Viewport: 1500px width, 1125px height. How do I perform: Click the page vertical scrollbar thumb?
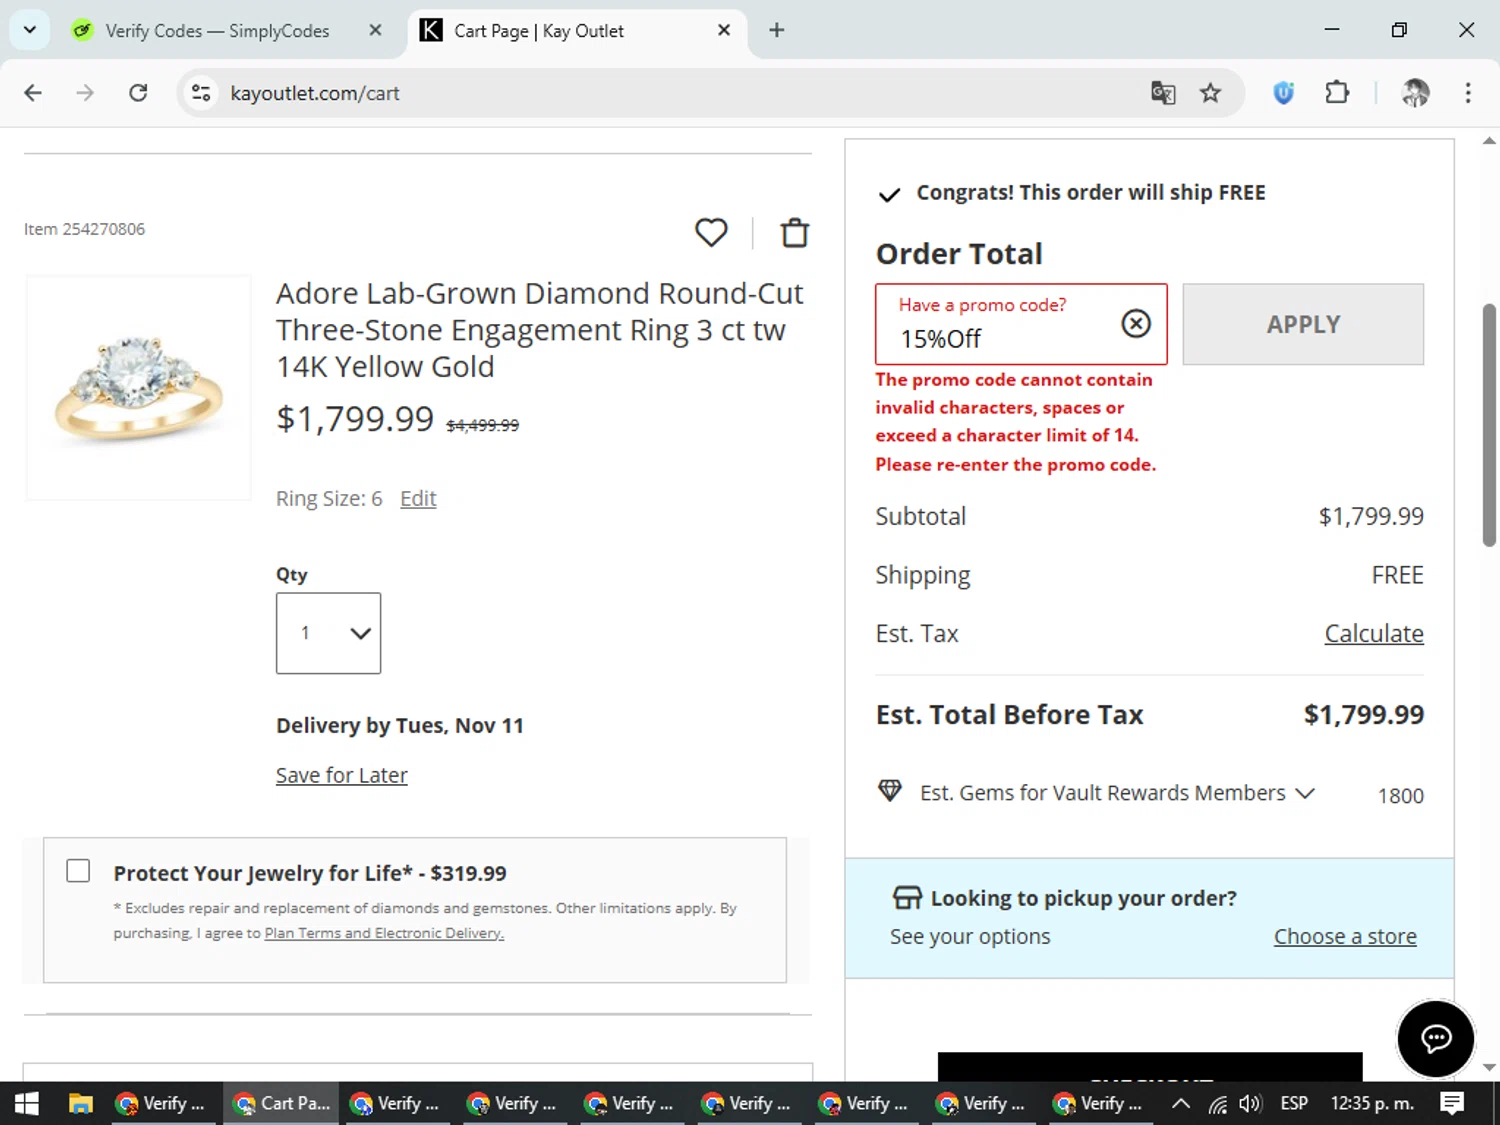tap(1489, 424)
